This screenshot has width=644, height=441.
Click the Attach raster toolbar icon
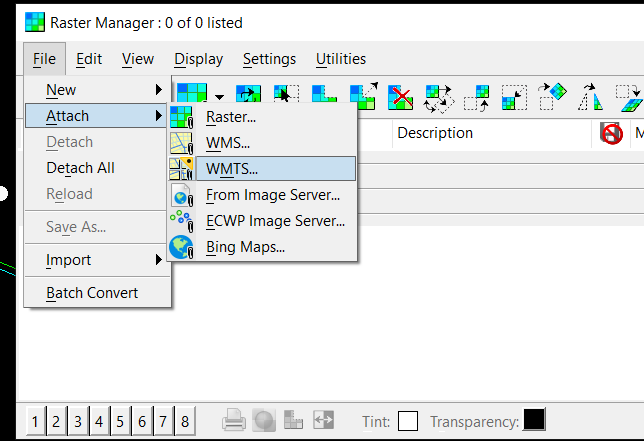click(192, 93)
